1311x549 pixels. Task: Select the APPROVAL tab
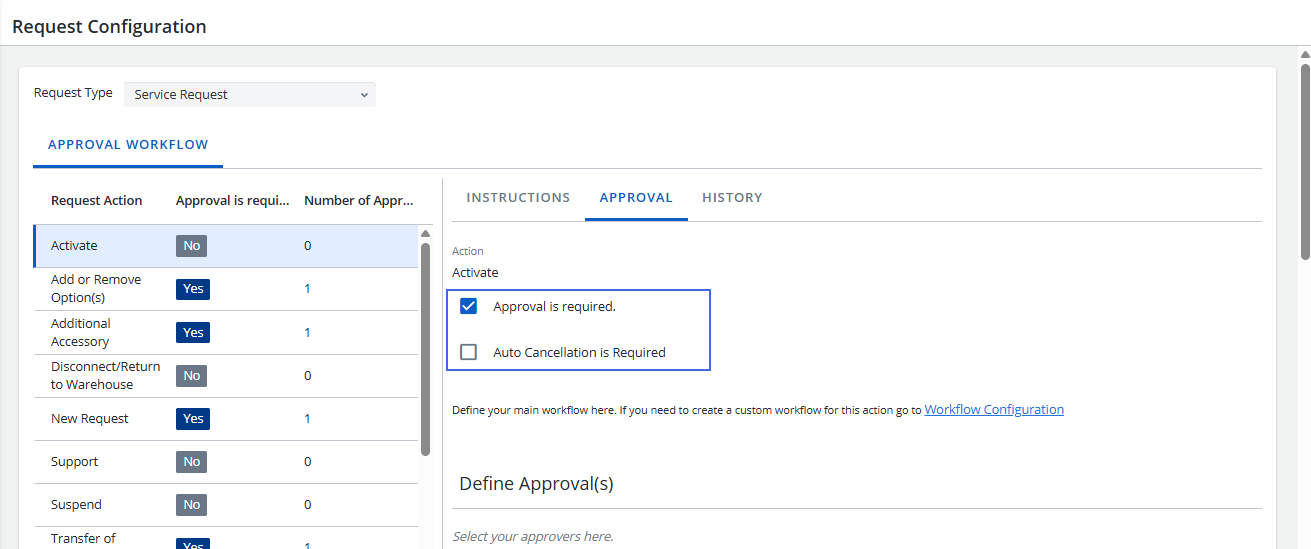pyautogui.click(x=636, y=198)
